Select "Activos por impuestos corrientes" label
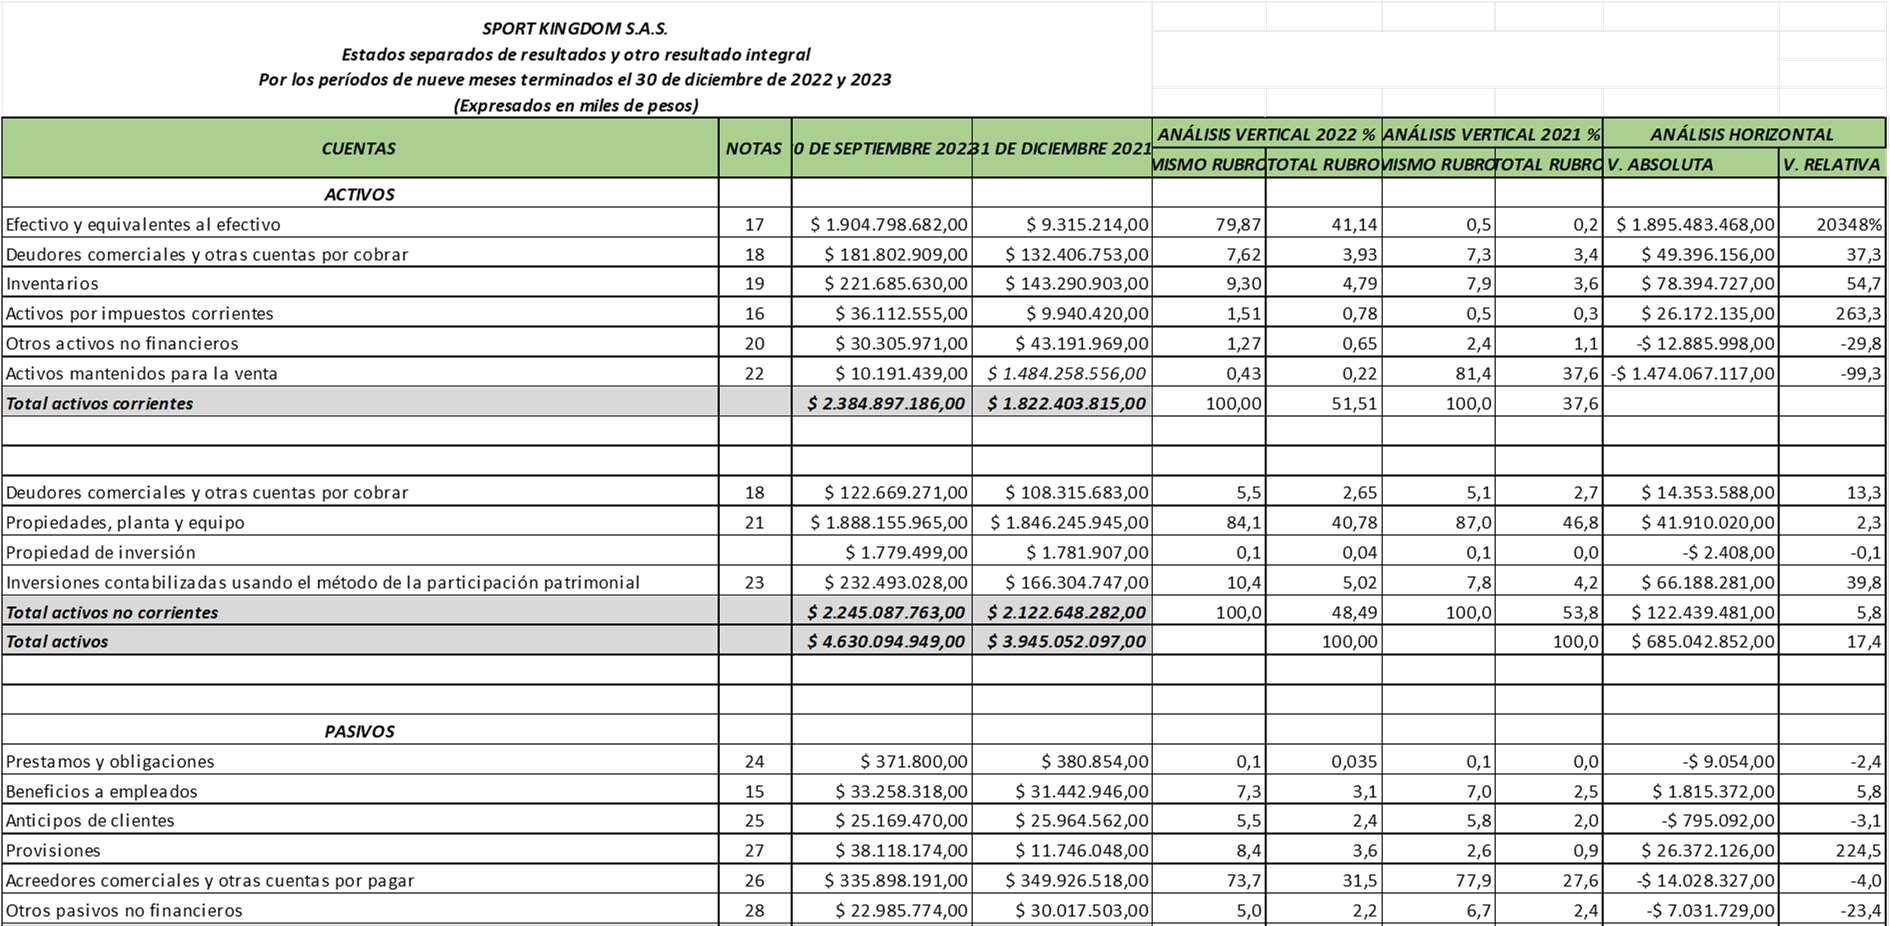Screen dimensions: 1890x926 click(x=139, y=314)
